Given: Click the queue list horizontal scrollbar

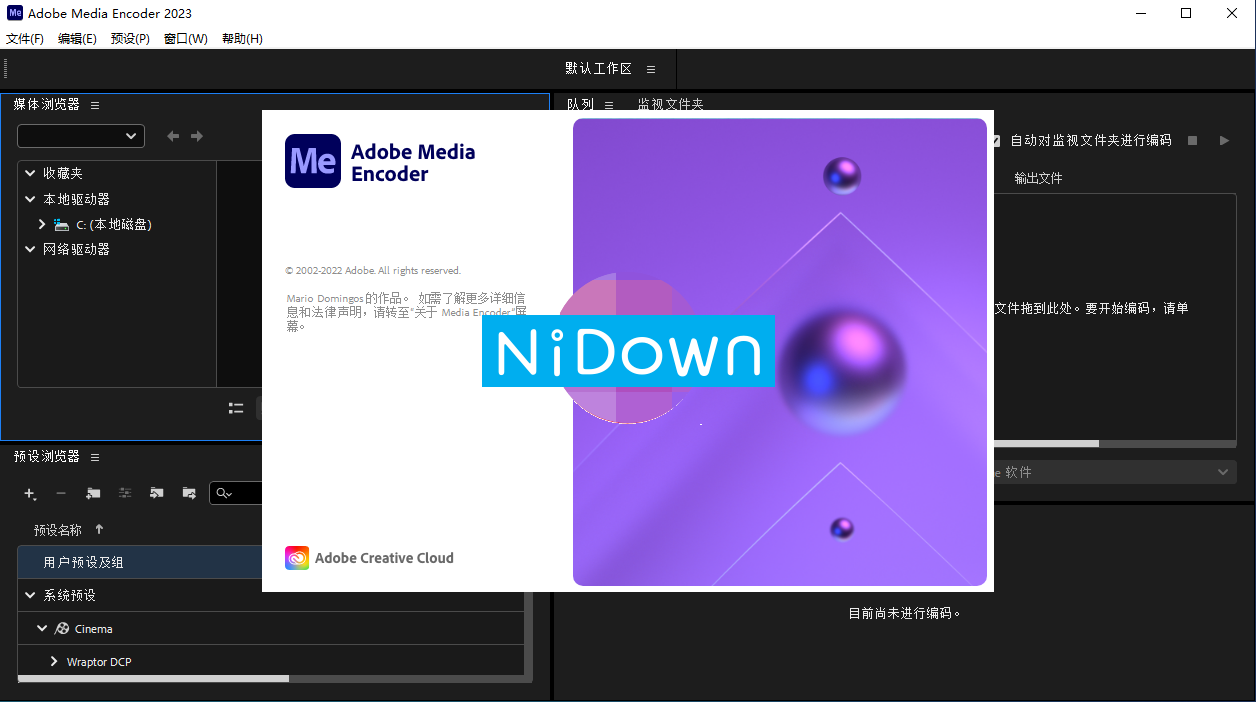Looking at the screenshot, I should click(1046, 443).
